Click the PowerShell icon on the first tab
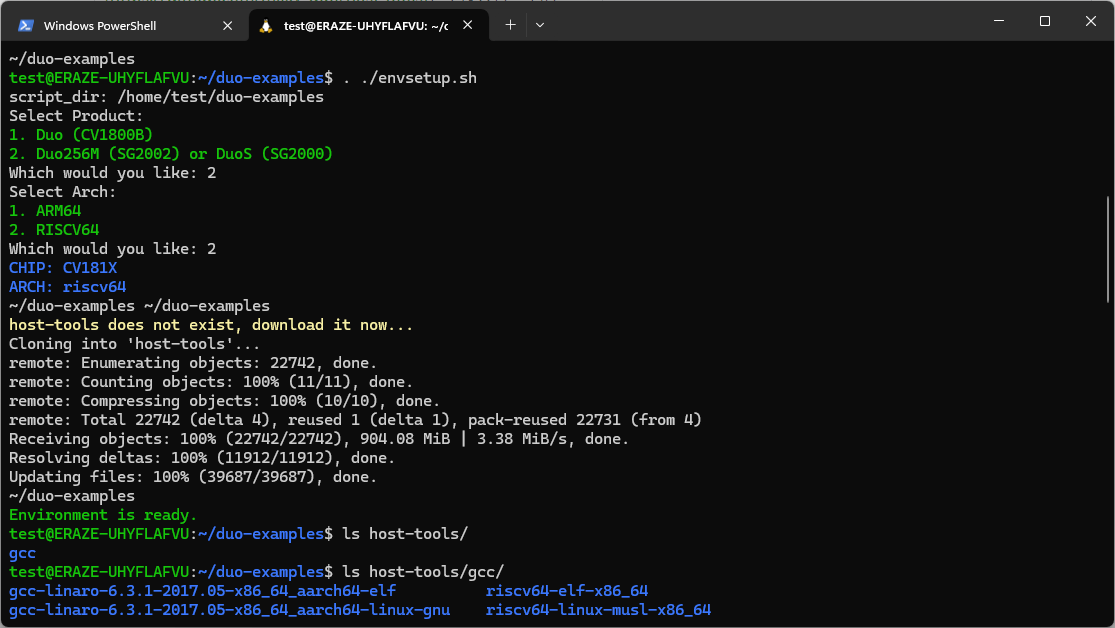The height and width of the screenshot is (628, 1115). (x=26, y=25)
